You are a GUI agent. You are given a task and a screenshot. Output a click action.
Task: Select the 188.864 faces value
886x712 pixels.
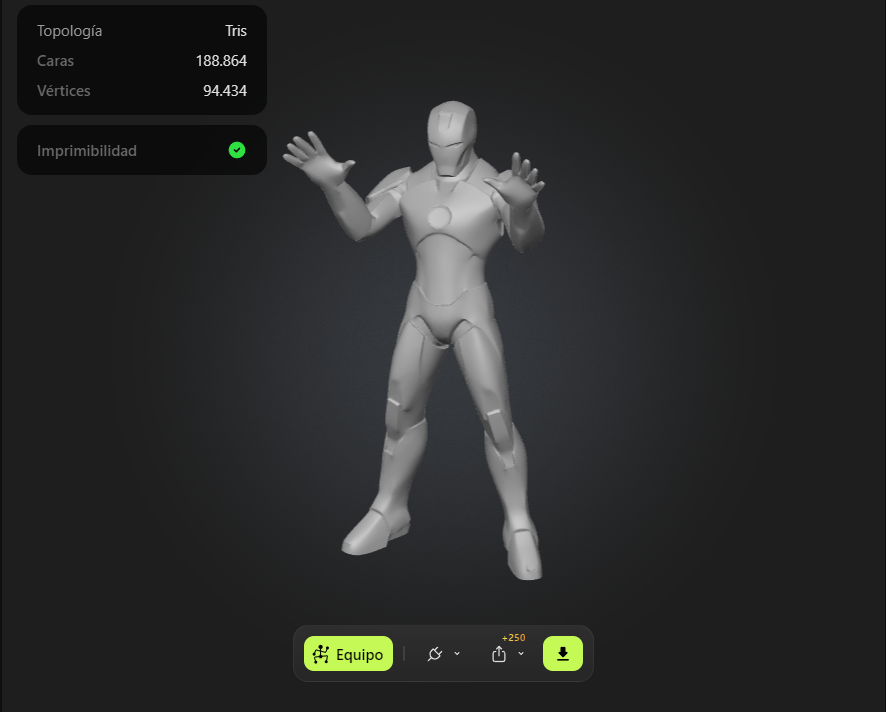(x=221, y=61)
